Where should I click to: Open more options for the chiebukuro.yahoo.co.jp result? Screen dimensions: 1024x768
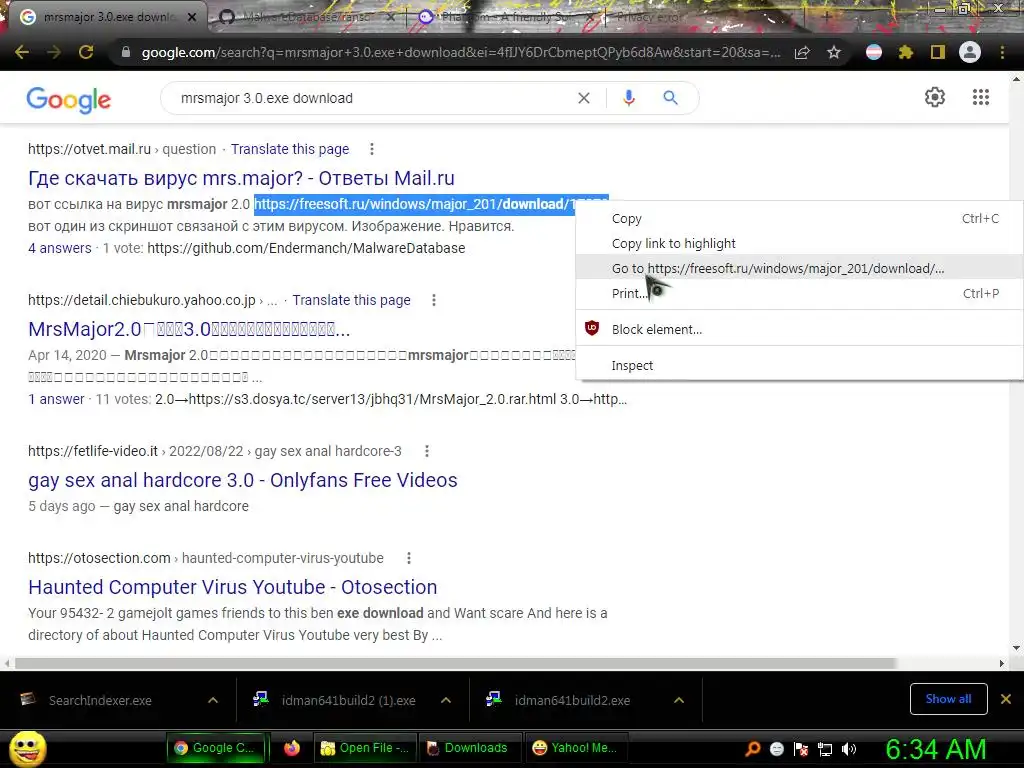click(434, 300)
